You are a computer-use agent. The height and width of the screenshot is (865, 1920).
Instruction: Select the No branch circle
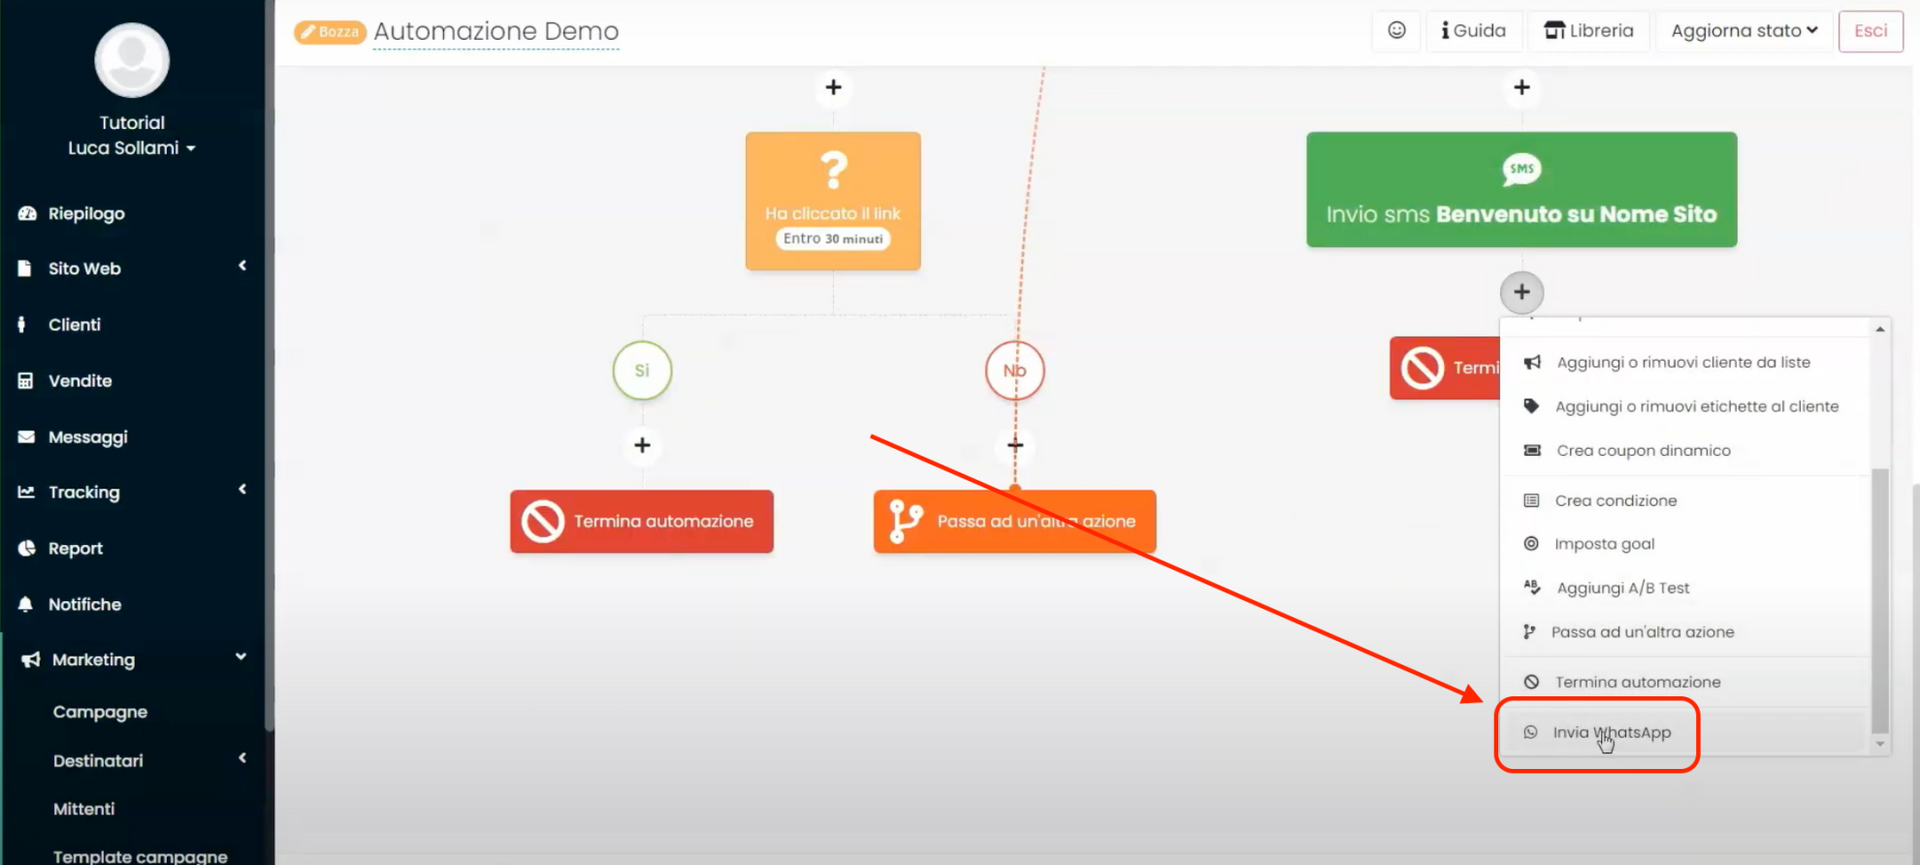point(1014,370)
